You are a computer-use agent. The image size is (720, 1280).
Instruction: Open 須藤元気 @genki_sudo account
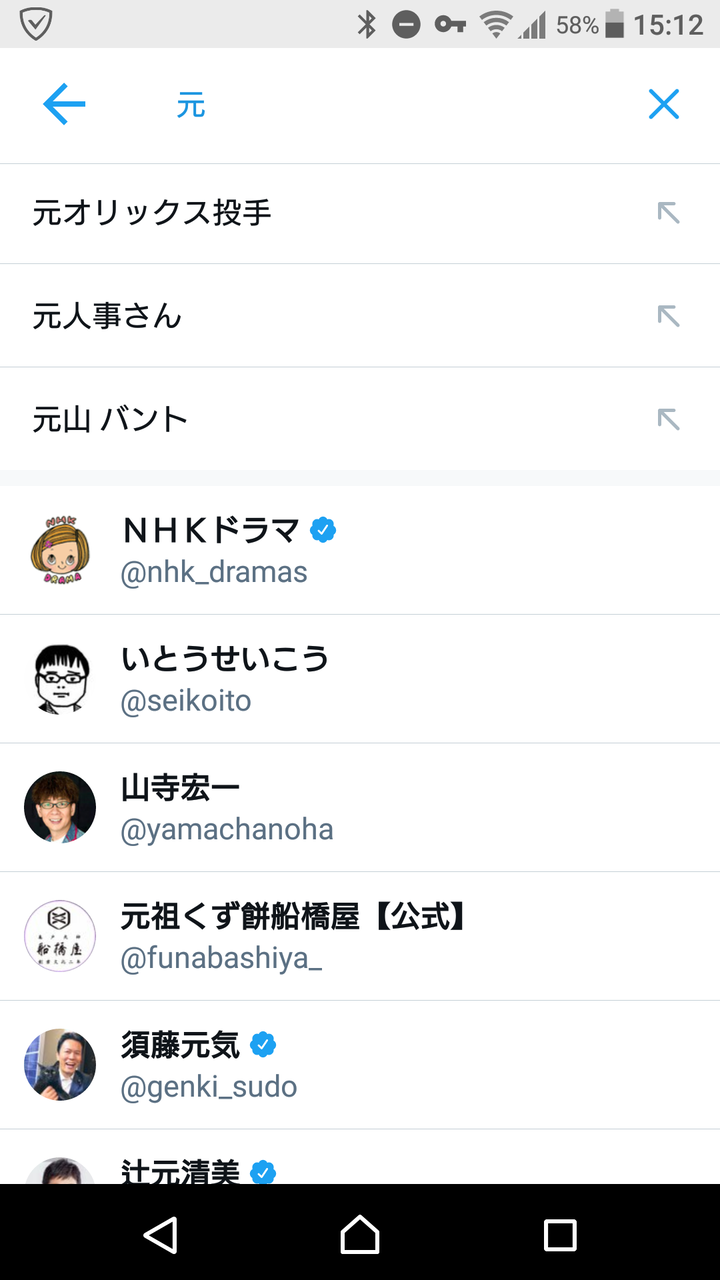pos(400,1065)
